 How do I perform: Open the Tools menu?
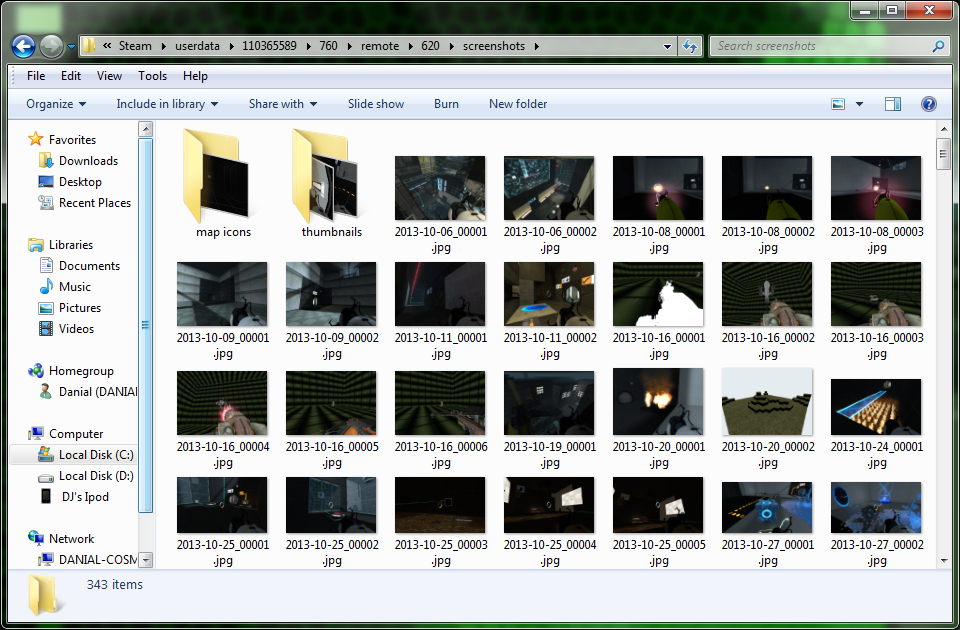click(152, 76)
